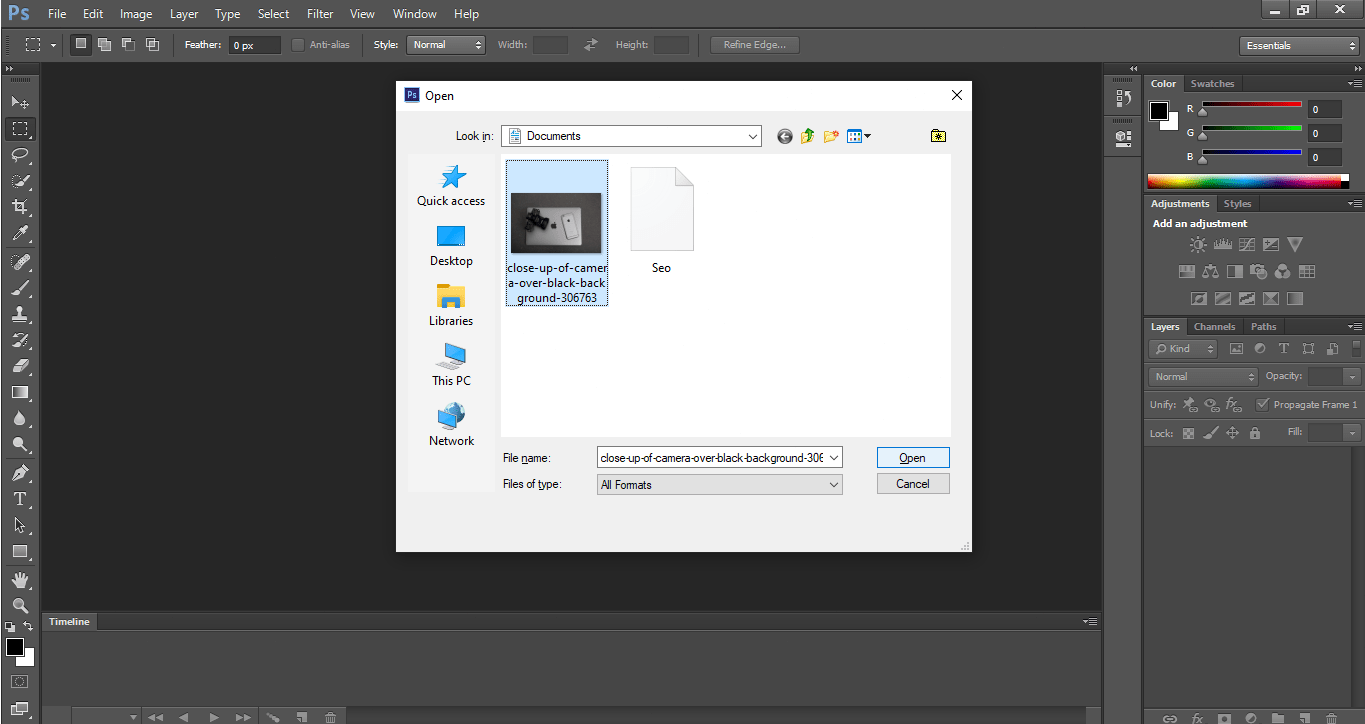Screen dimensions: 1365x724
Task: Create a new folder in the Open dialog
Action: click(831, 135)
